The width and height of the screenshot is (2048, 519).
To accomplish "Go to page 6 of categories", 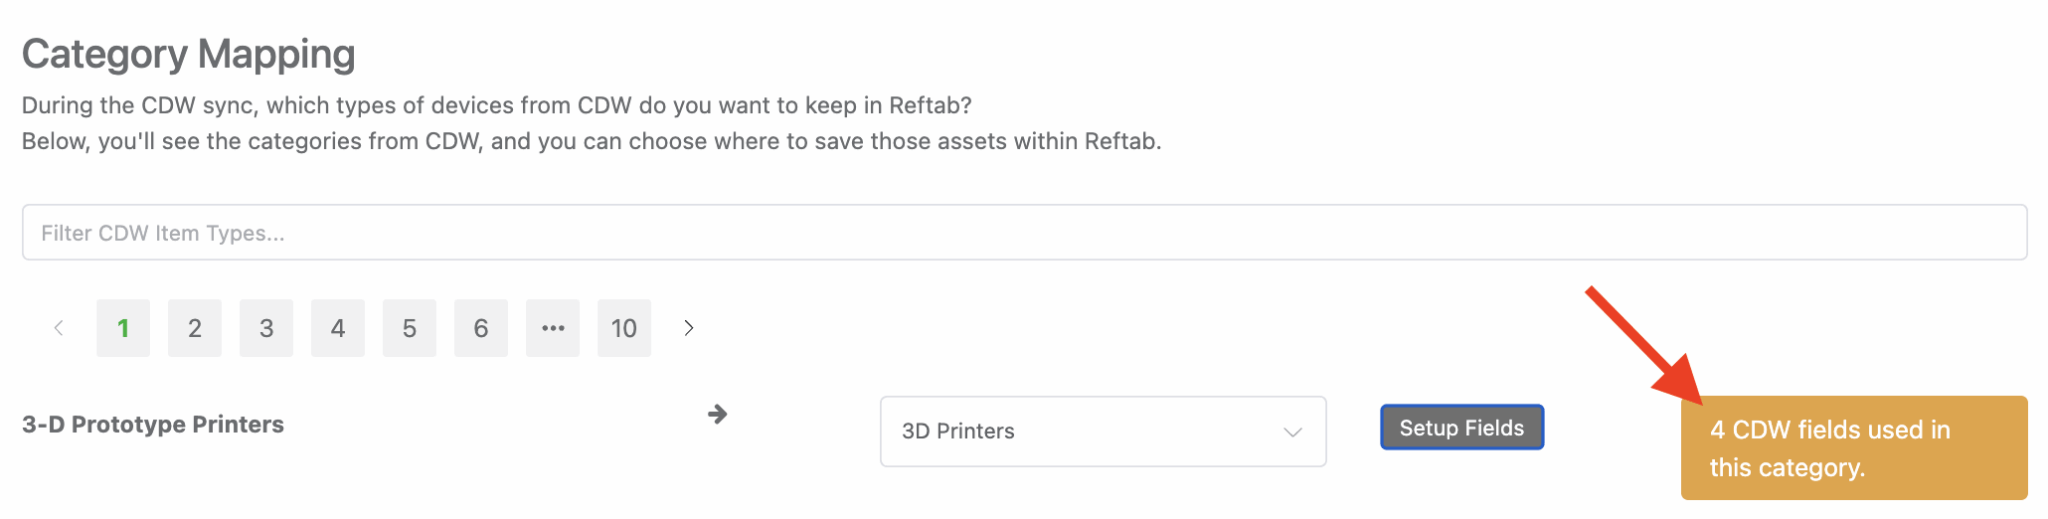I will pyautogui.click(x=481, y=328).
